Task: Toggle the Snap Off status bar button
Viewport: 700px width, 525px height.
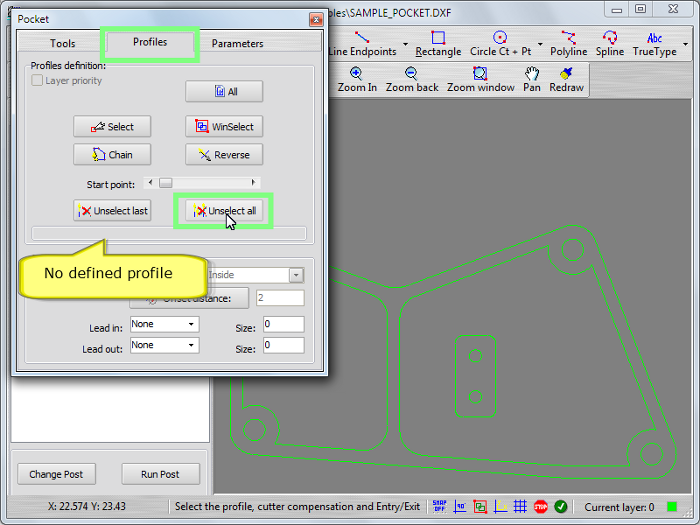Action: (439, 507)
